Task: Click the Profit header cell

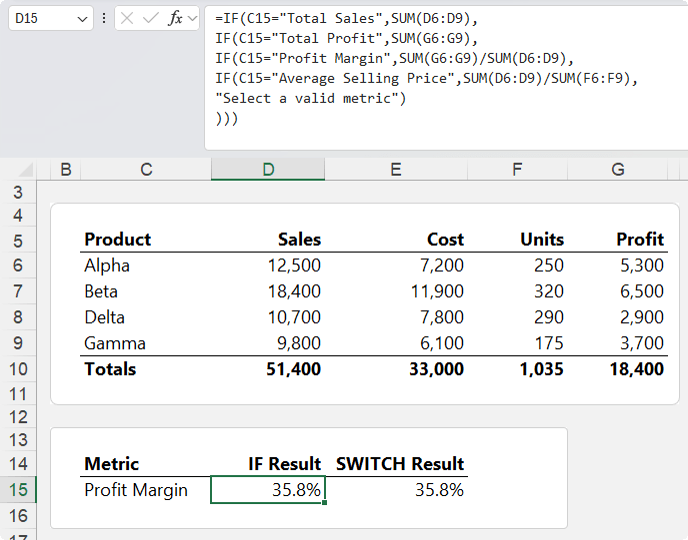Action: coord(618,240)
